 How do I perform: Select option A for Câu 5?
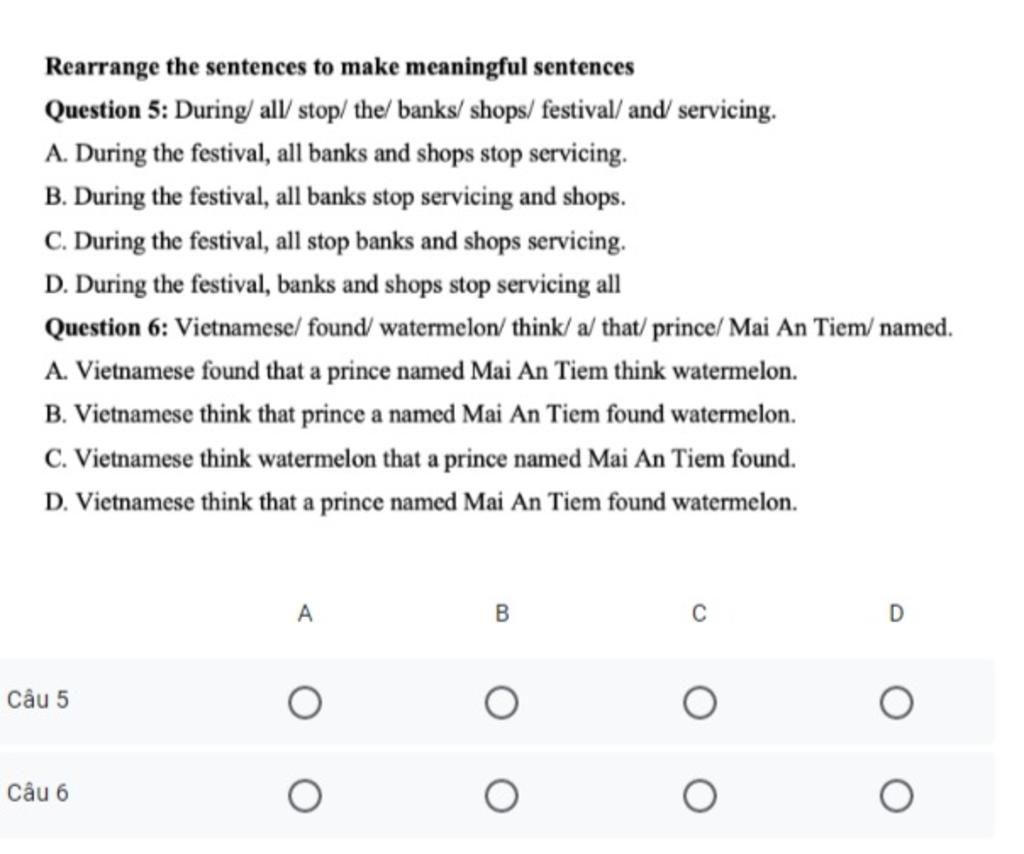(305, 703)
